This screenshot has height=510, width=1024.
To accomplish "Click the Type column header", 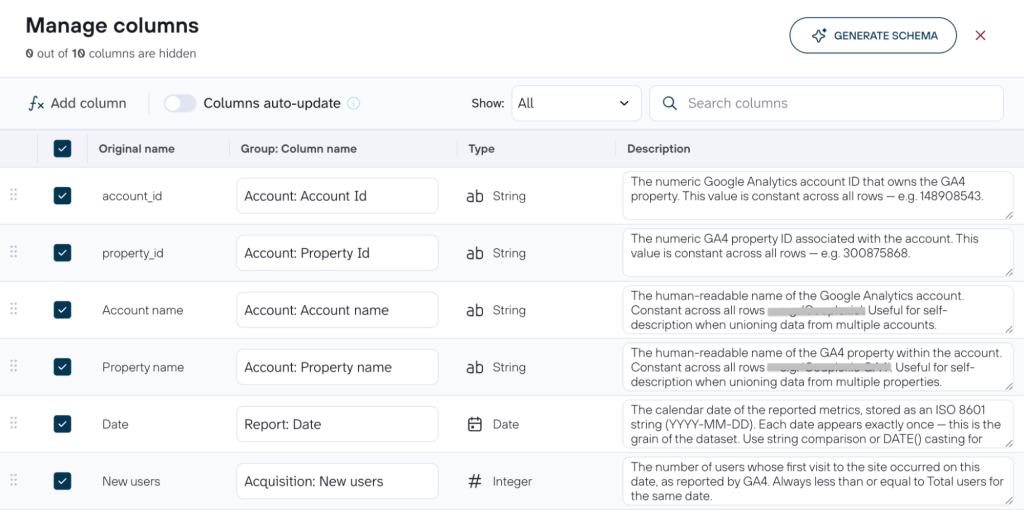I will point(481,149).
